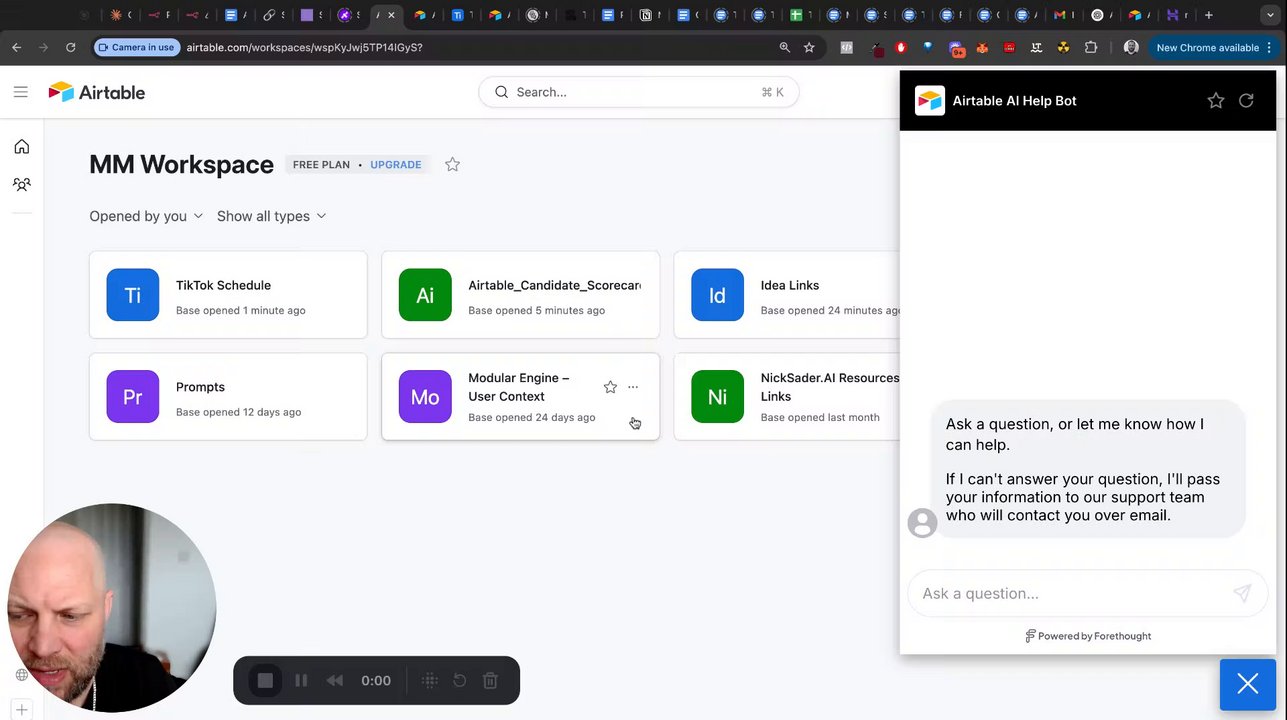
Task: Open the Modular Engine base icon
Action: pyautogui.click(x=425, y=397)
